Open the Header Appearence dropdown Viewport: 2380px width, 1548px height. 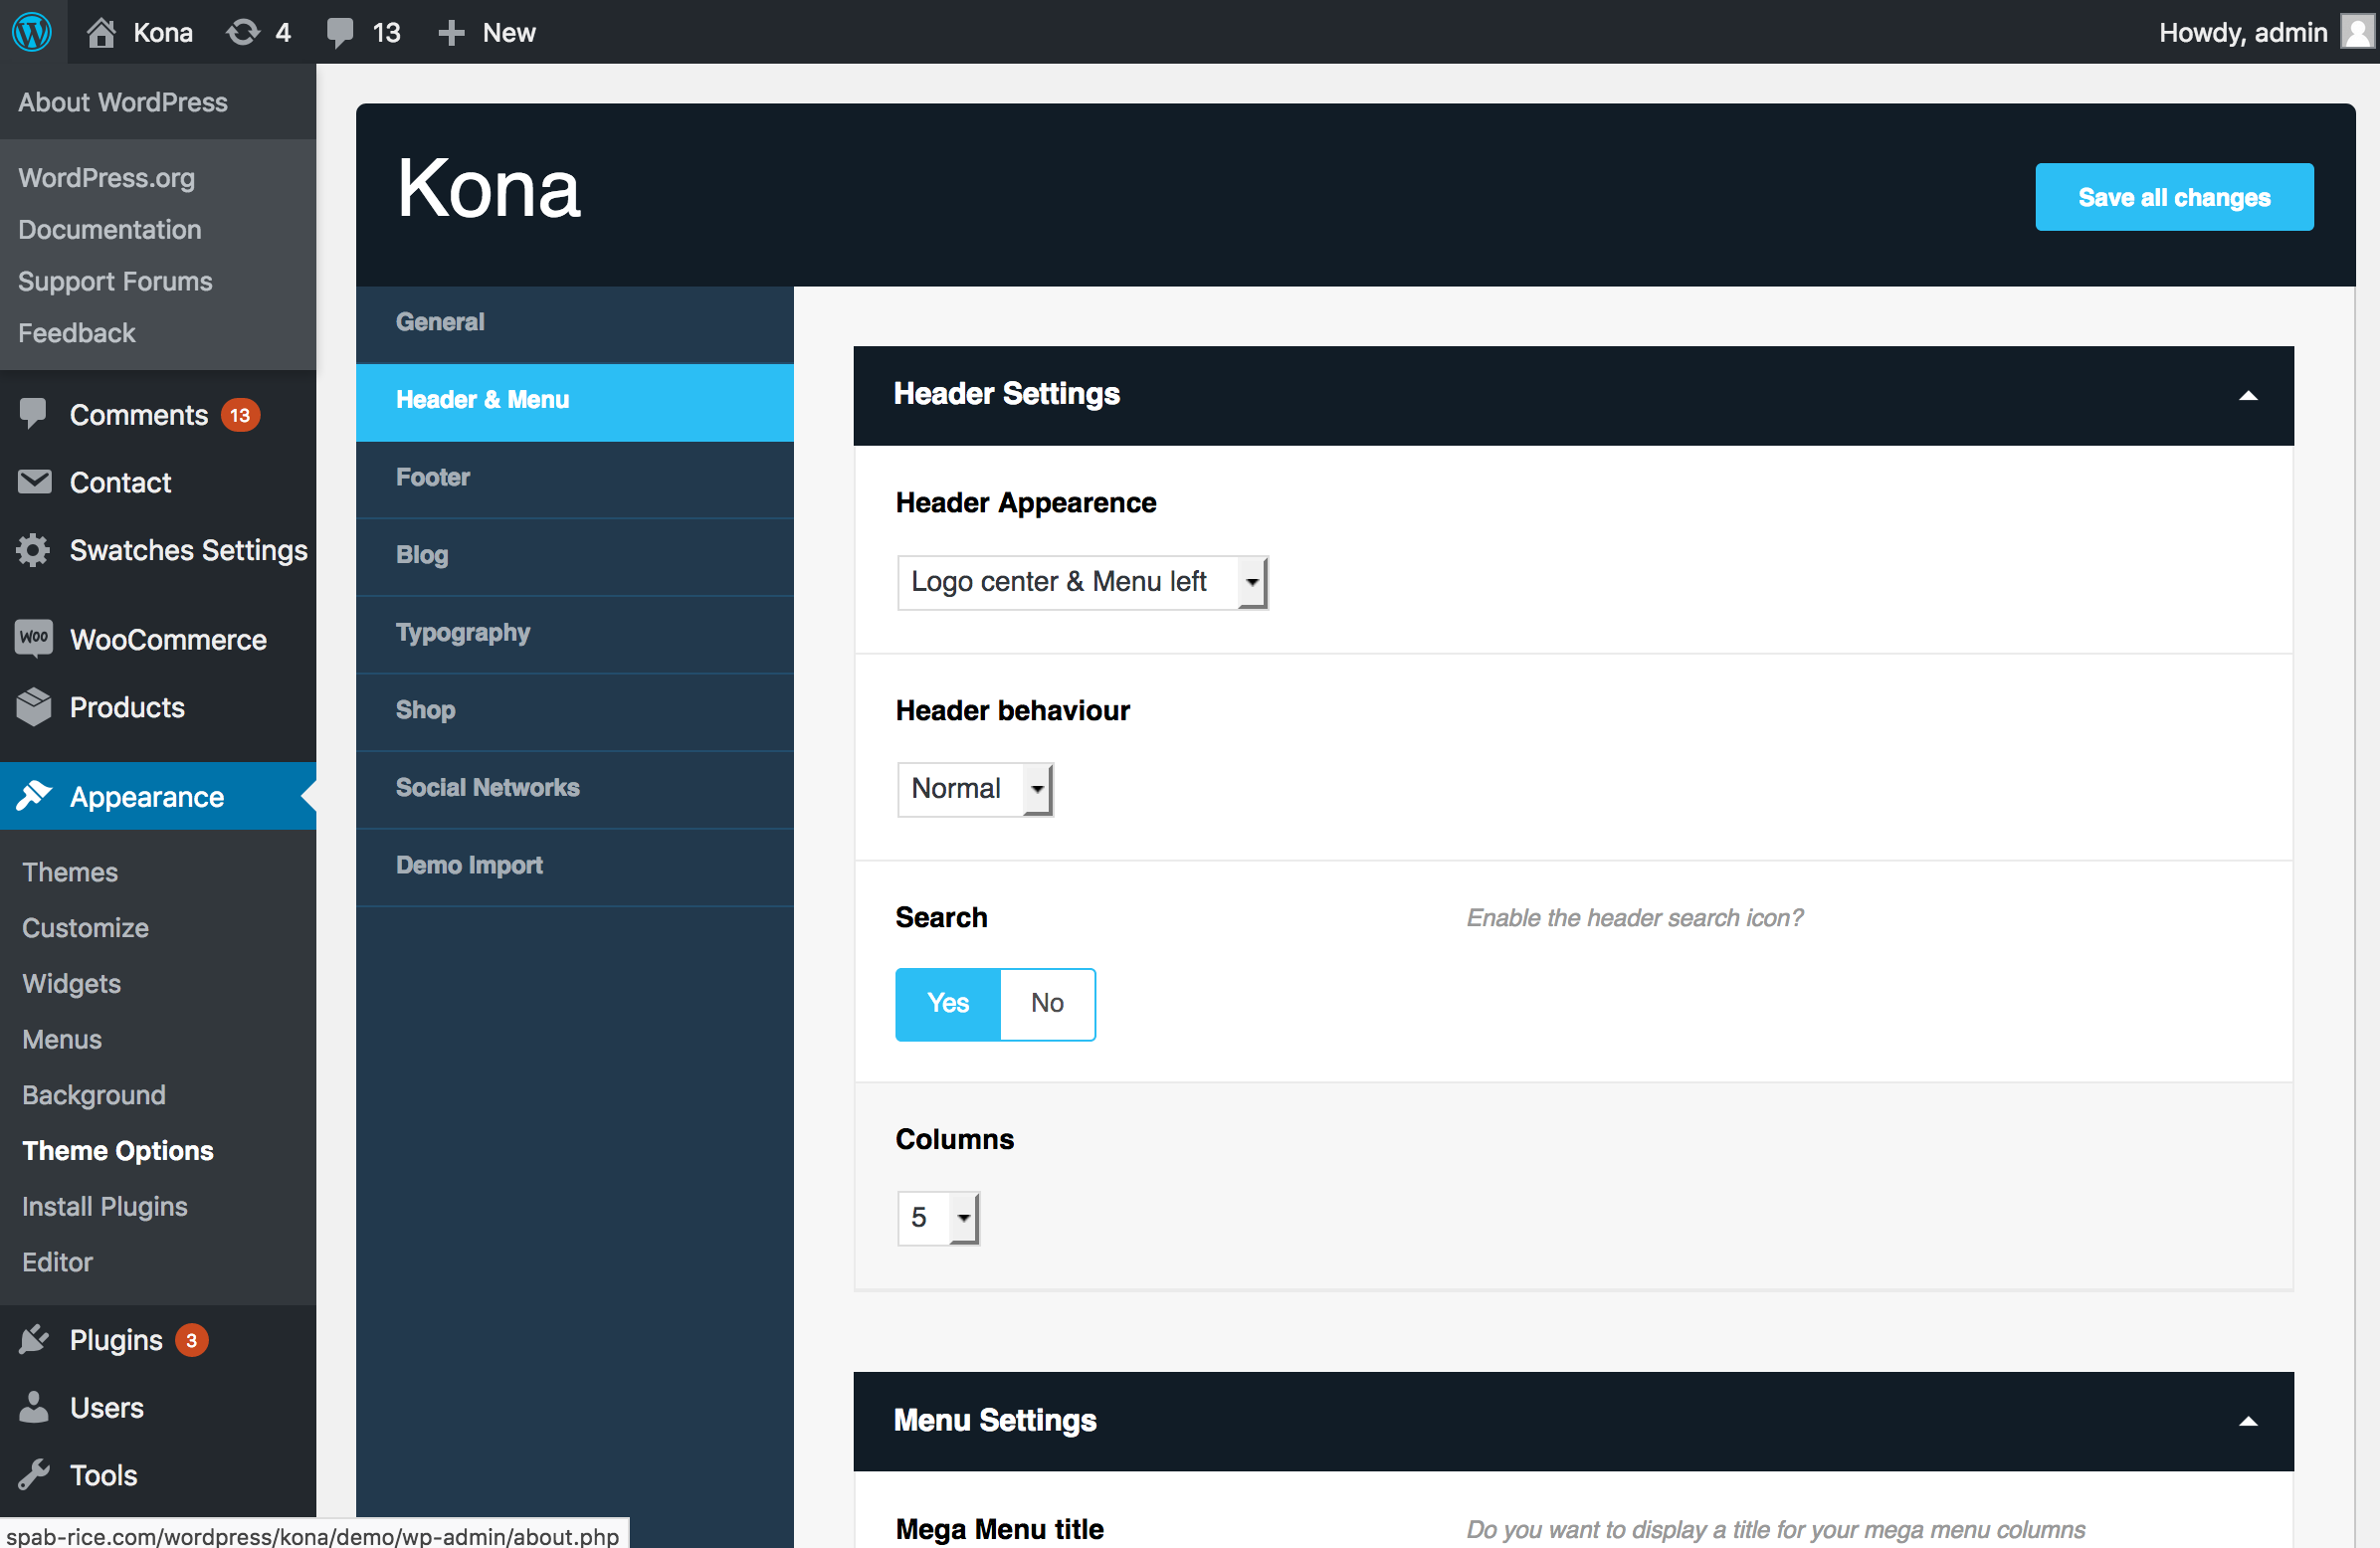(1083, 582)
